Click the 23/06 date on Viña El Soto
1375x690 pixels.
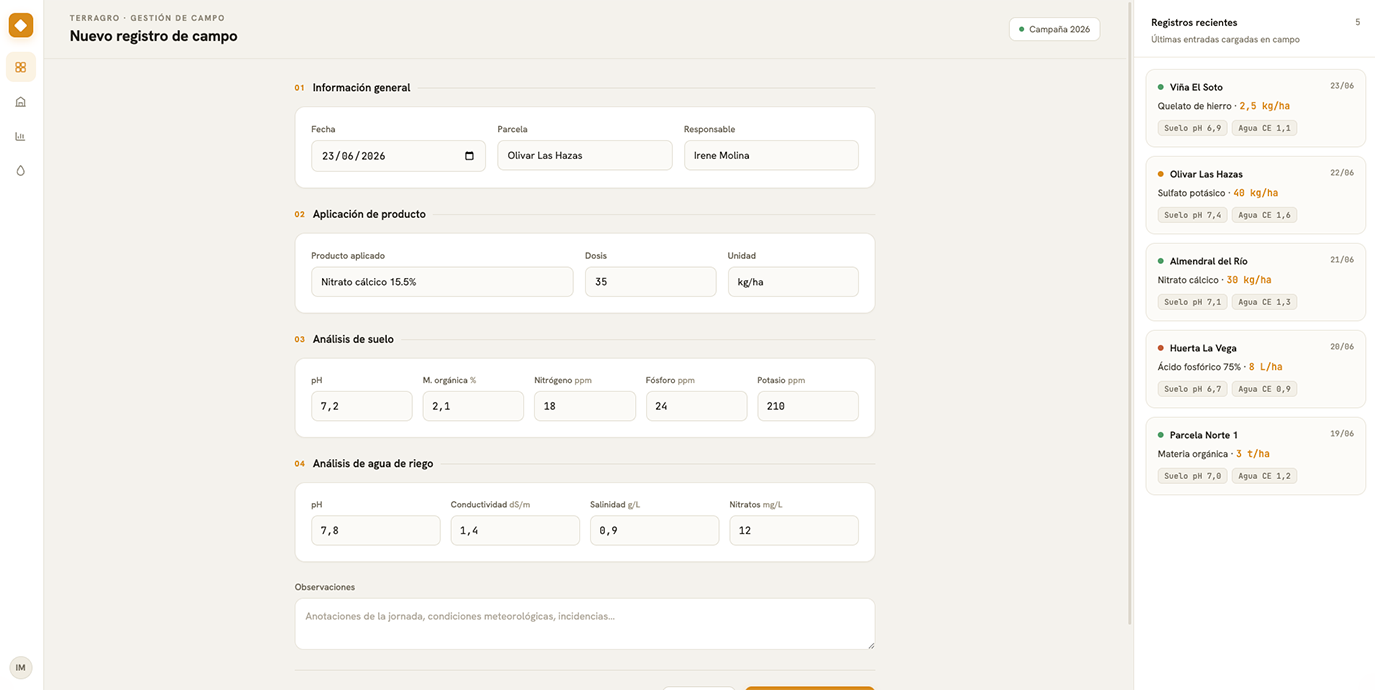click(x=1342, y=86)
